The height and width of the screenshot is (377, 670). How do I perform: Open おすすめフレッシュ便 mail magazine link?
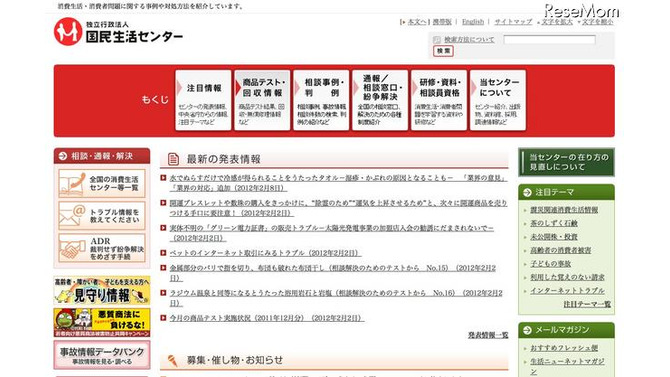tap(564, 348)
